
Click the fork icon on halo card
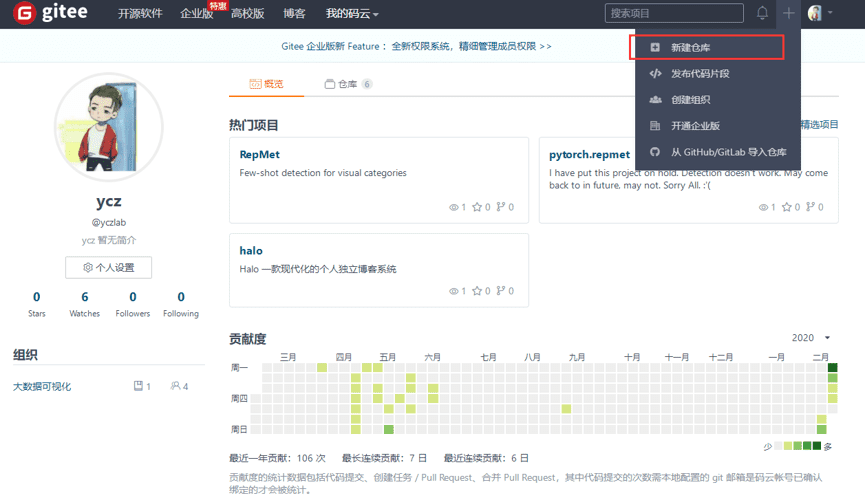pyautogui.click(x=500, y=290)
